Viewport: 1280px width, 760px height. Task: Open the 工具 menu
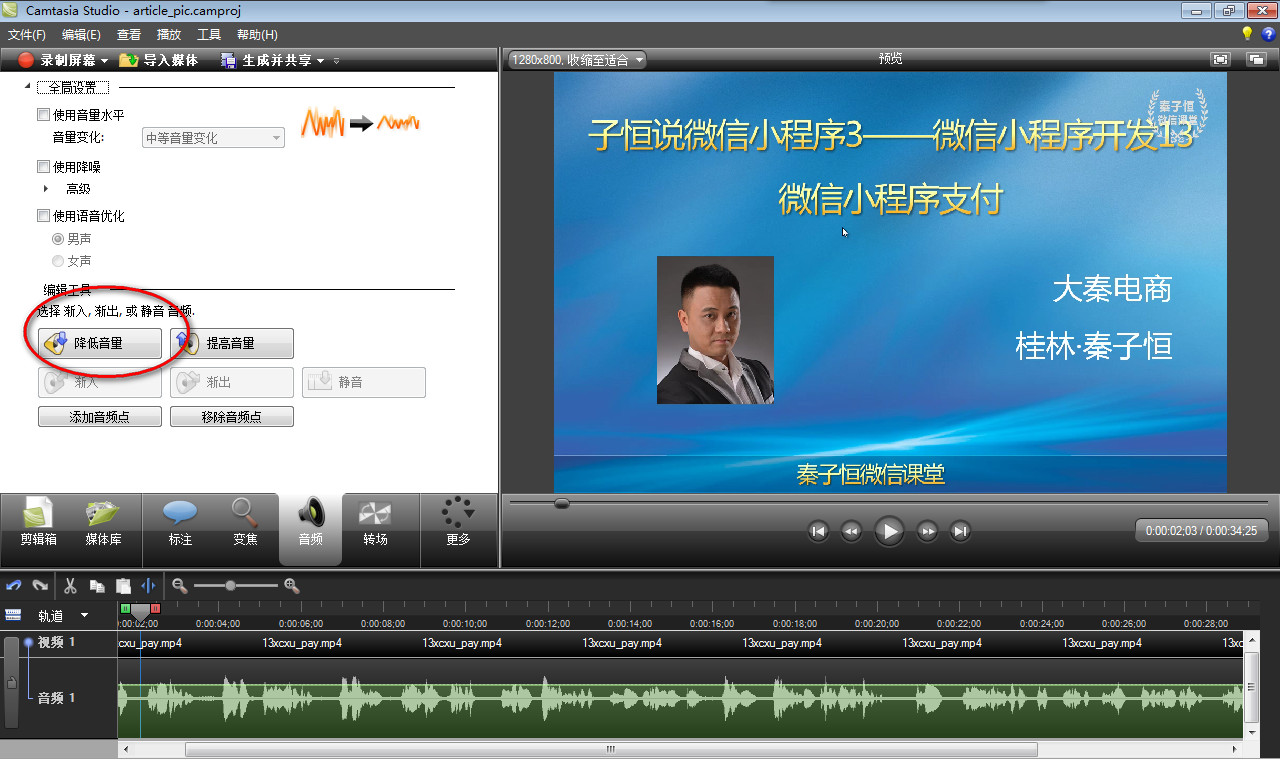tap(209, 34)
